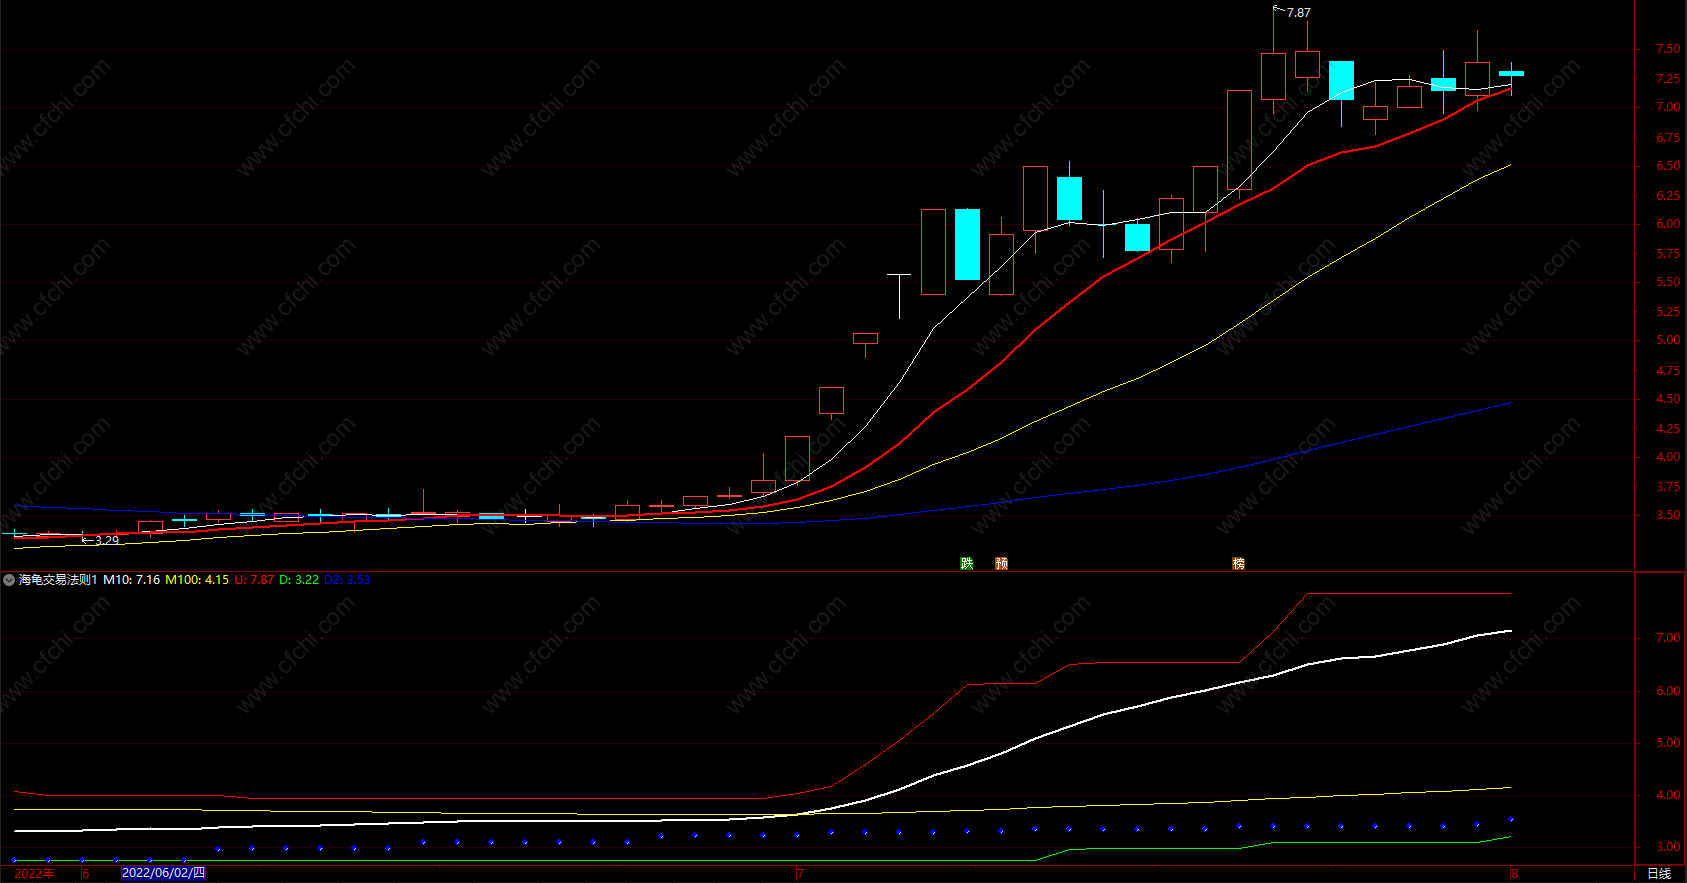Select the green D: 3.22 value
This screenshot has width=1687, height=883.
tap(299, 580)
